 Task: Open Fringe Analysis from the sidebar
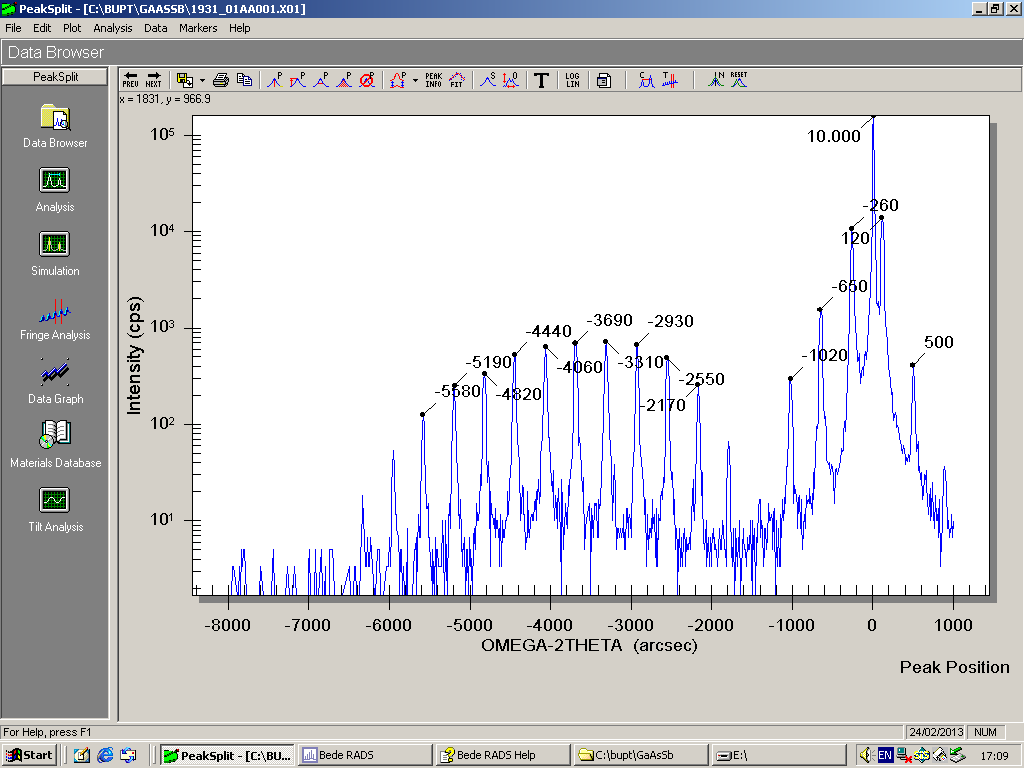(x=55, y=320)
